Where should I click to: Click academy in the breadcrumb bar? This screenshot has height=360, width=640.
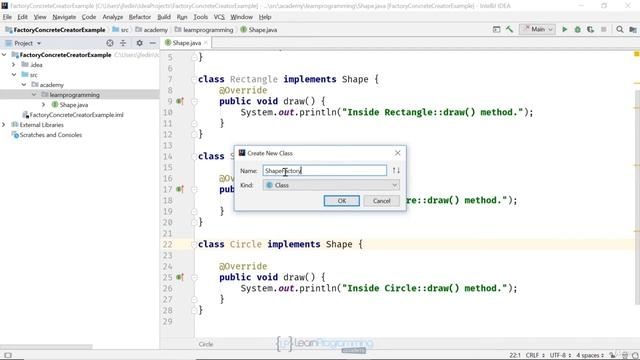coord(151,30)
